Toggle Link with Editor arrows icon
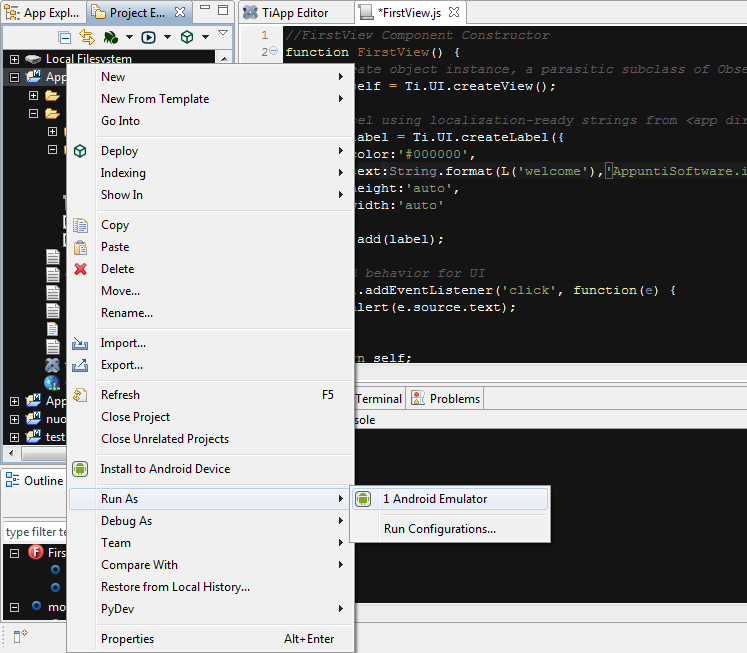The image size is (747, 653). click(x=87, y=37)
